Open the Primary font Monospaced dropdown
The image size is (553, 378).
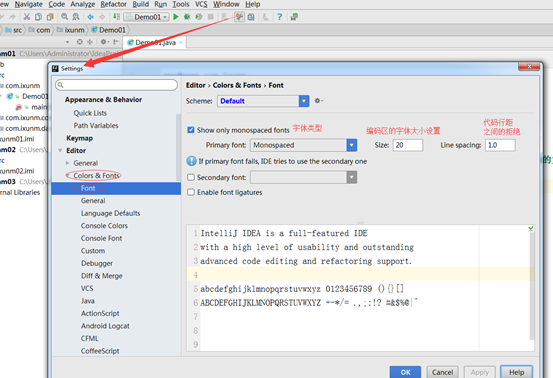coord(352,145)
